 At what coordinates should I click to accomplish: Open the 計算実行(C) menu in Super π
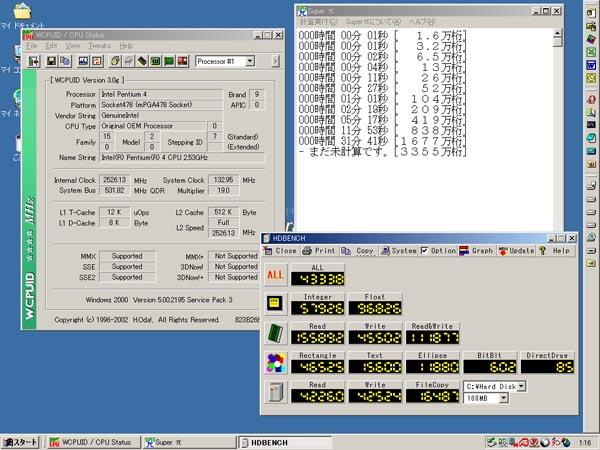click(319, 22)
